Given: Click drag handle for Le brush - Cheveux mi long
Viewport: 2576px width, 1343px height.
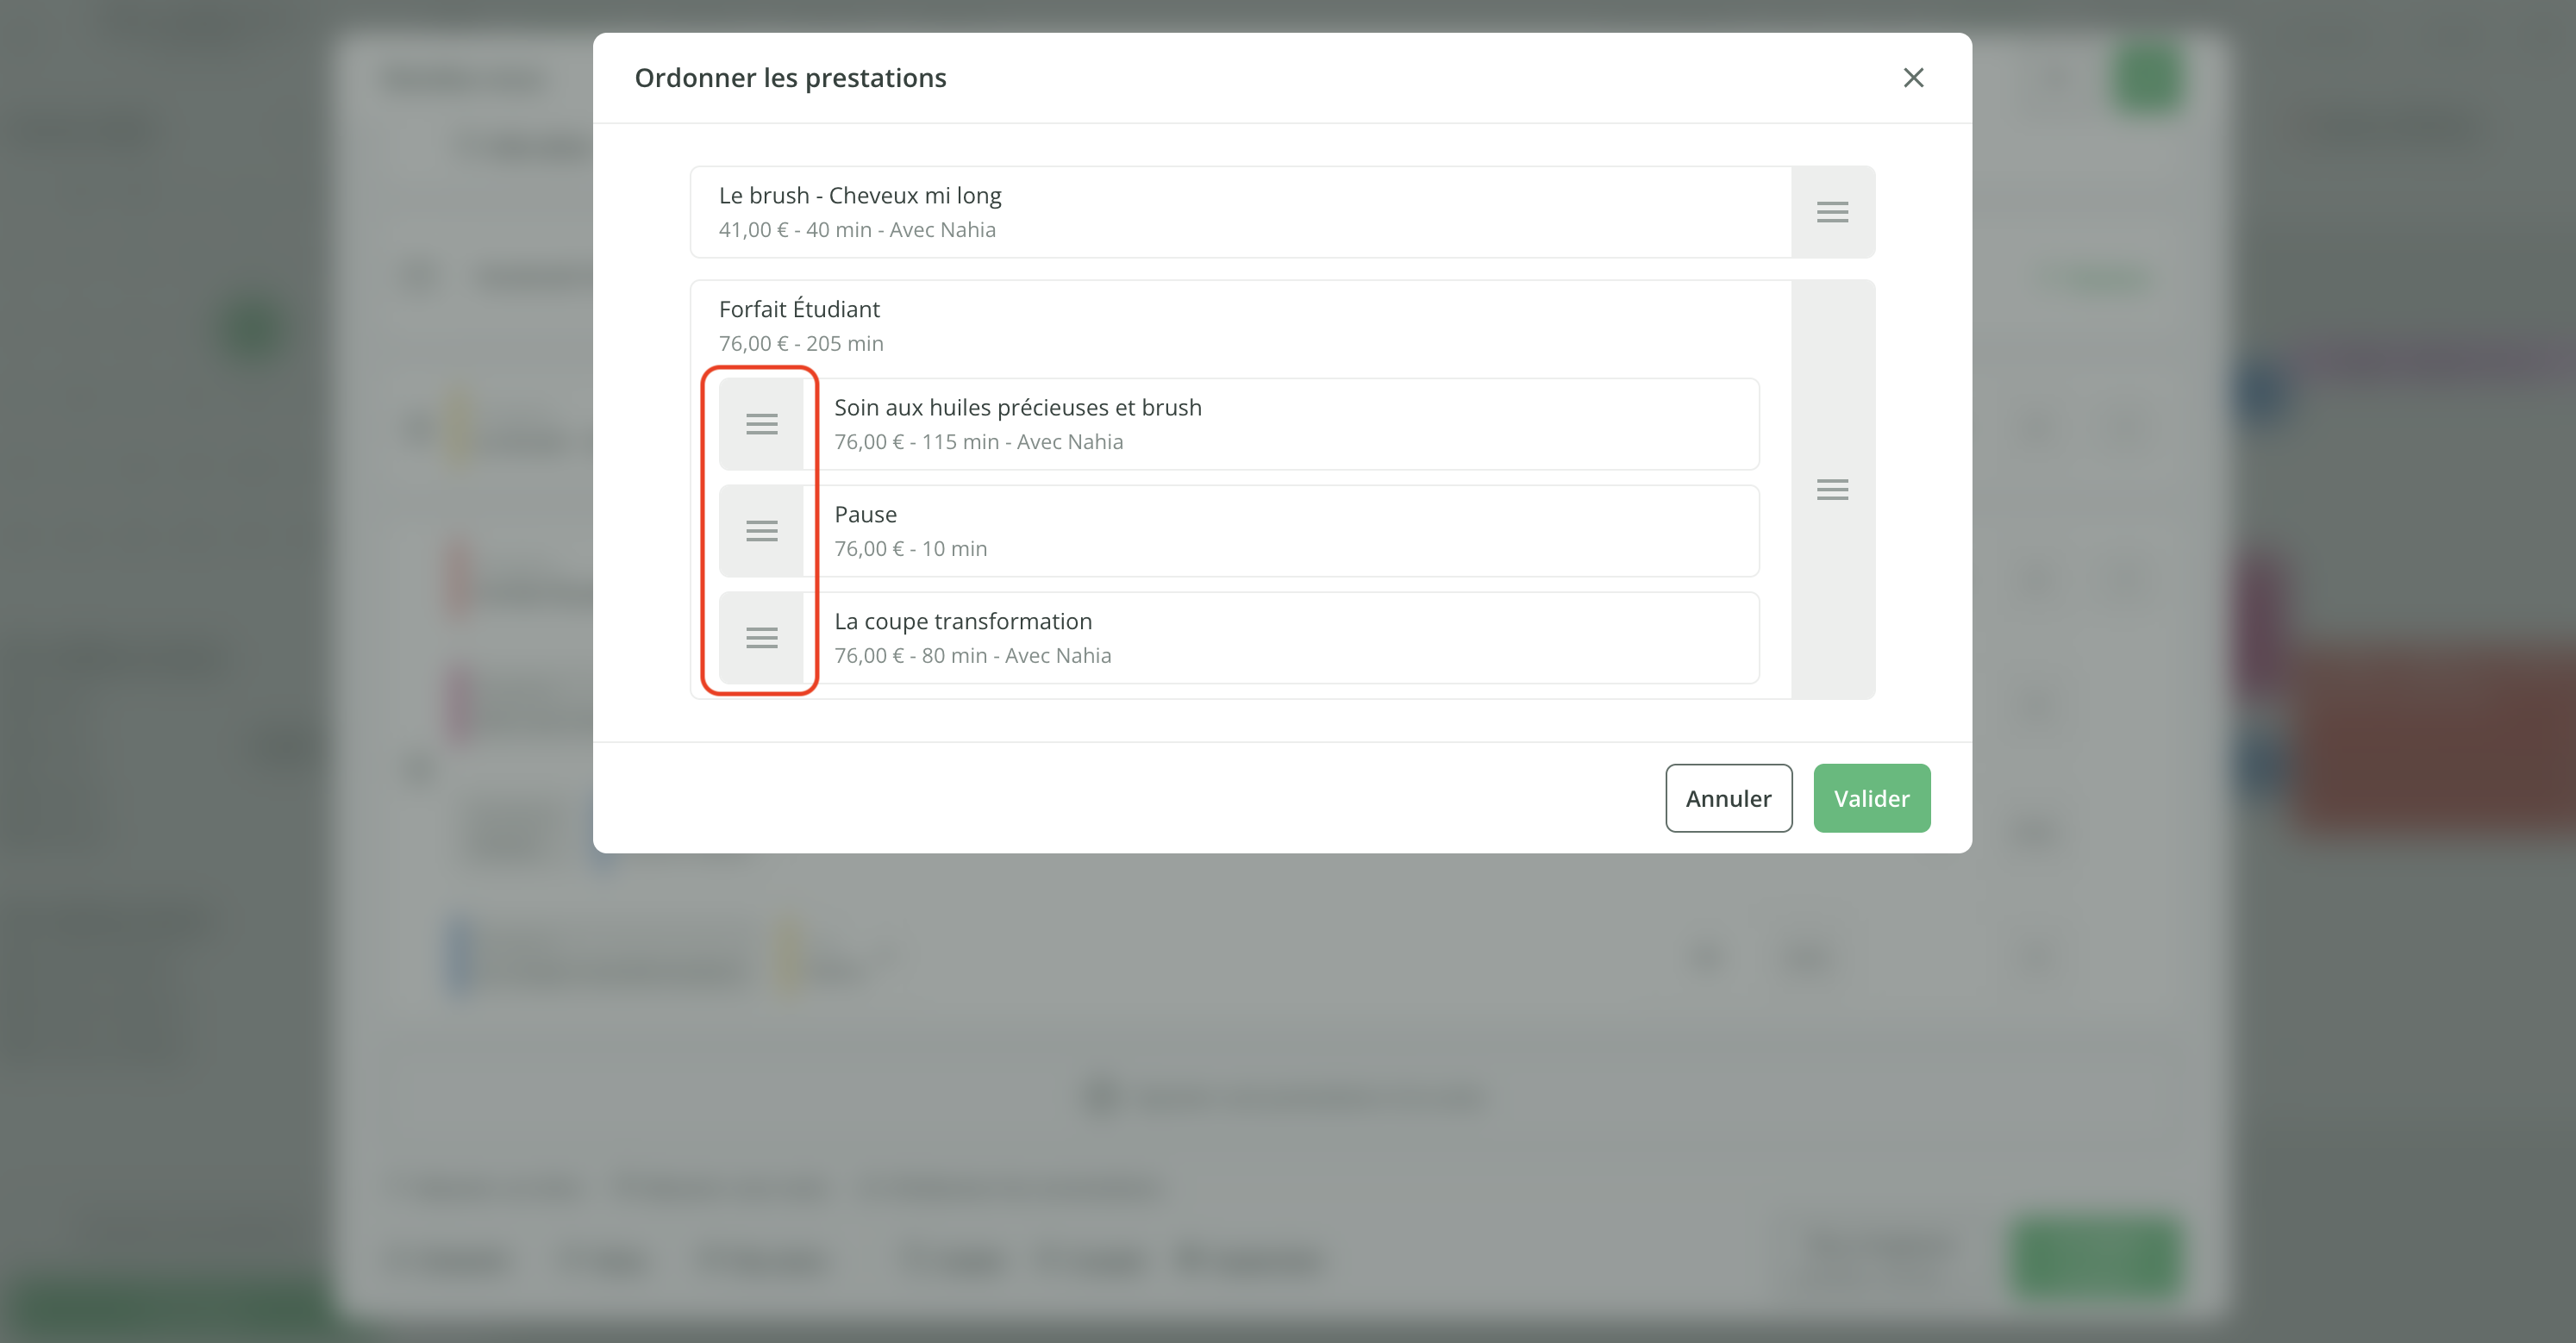Looking at the screenshot, I should (1832, 212).
